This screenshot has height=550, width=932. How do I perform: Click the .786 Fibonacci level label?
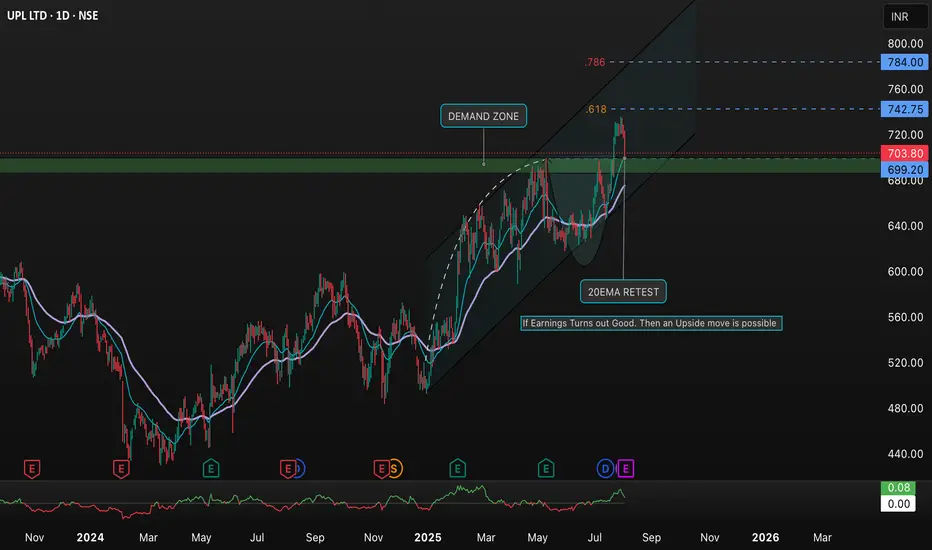pyautogui.click(x=595, y=62)
